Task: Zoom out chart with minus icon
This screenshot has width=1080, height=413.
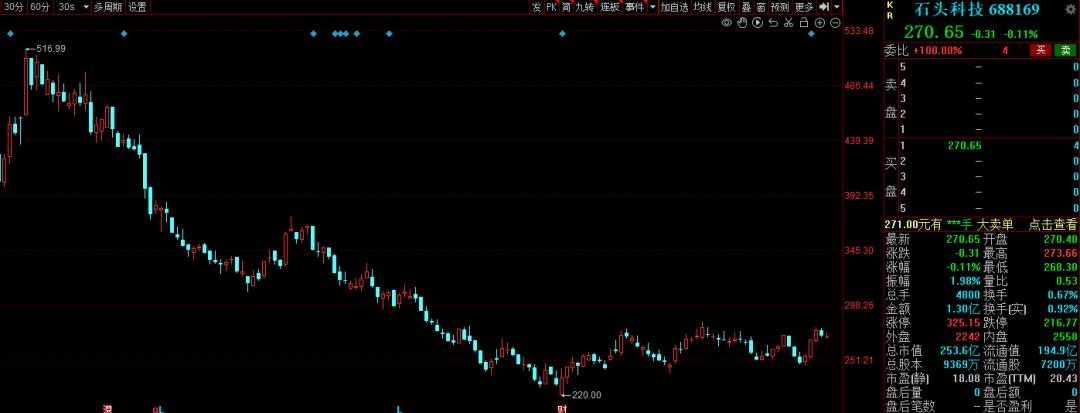Action: pyautogui.click(x=835, y=23)
